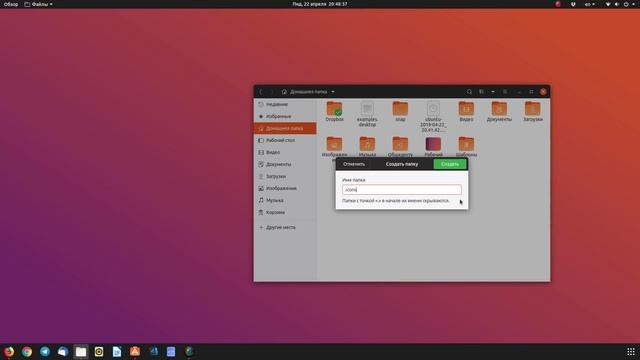
Task: Click the green Создать button
Action: pos(450,164)
